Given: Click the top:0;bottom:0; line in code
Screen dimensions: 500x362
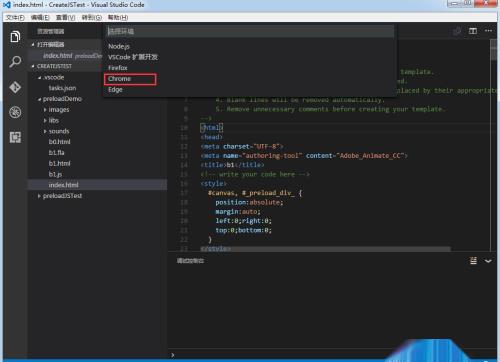Looking at the screenshot, I should point(243,230).
